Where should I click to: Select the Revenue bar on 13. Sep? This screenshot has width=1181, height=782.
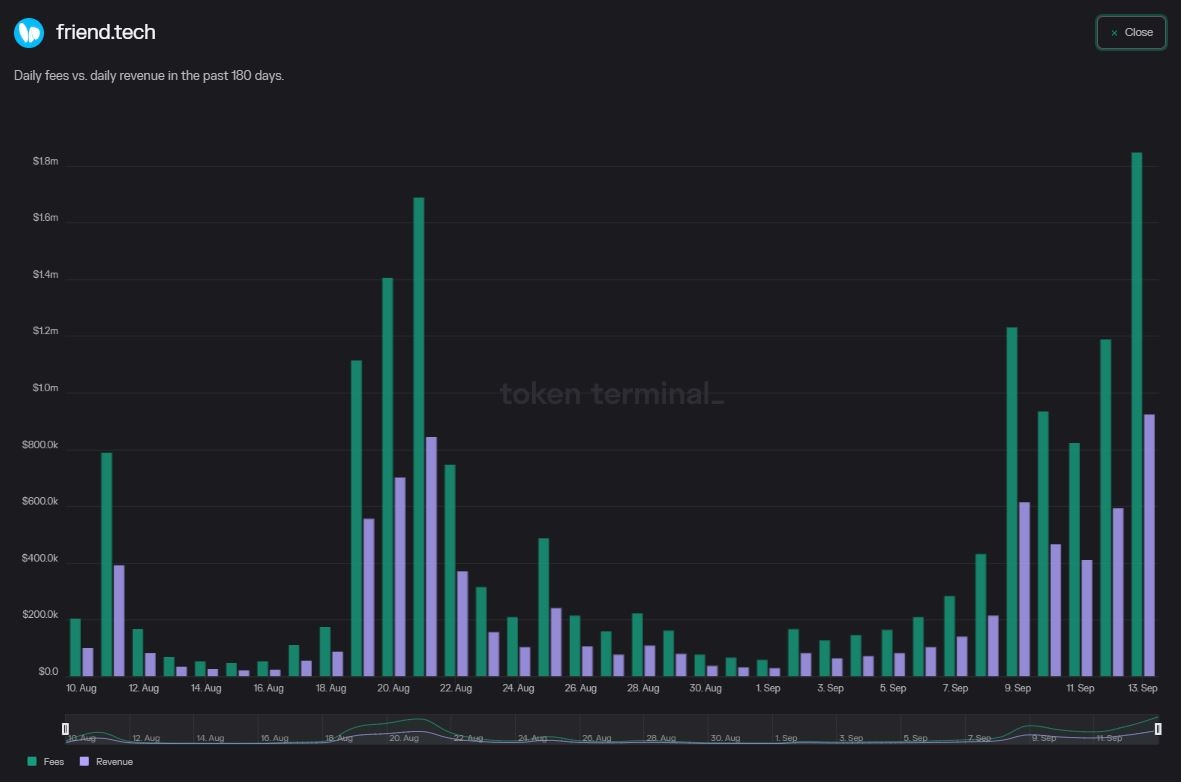coord(1149,545)
